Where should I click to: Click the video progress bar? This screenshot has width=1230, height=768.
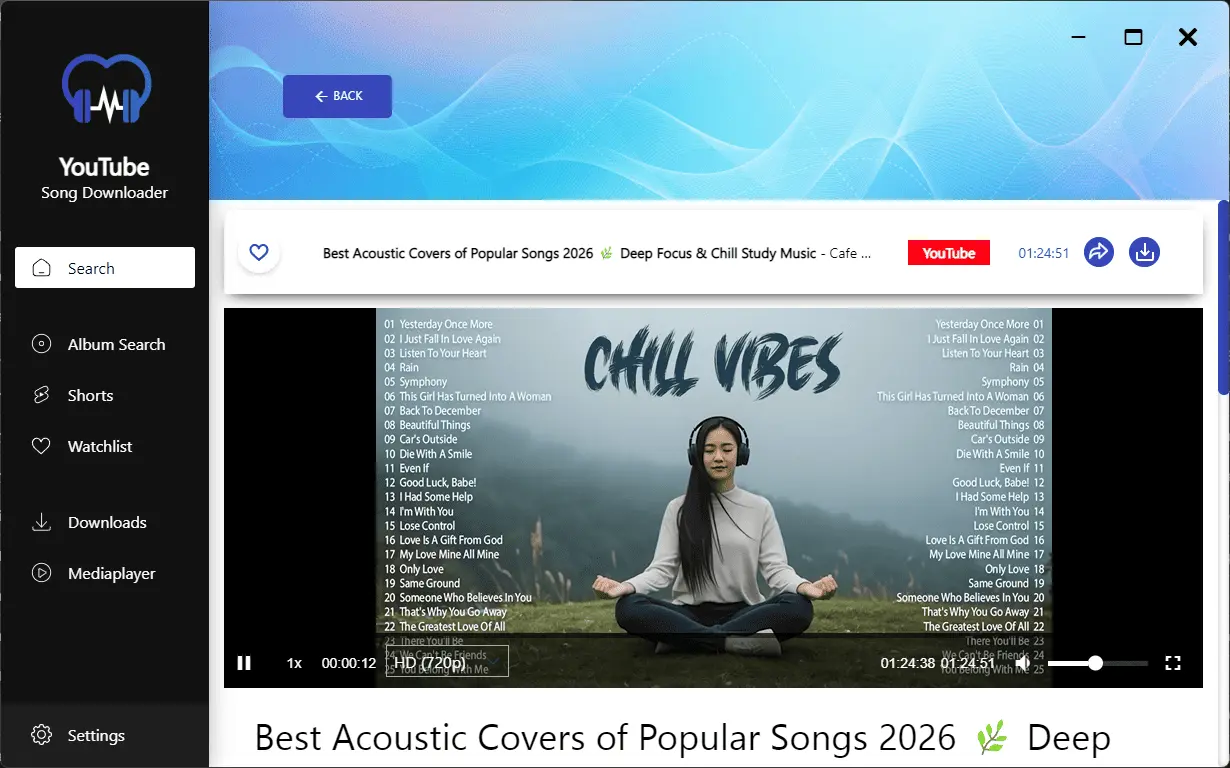coord(713,635)
